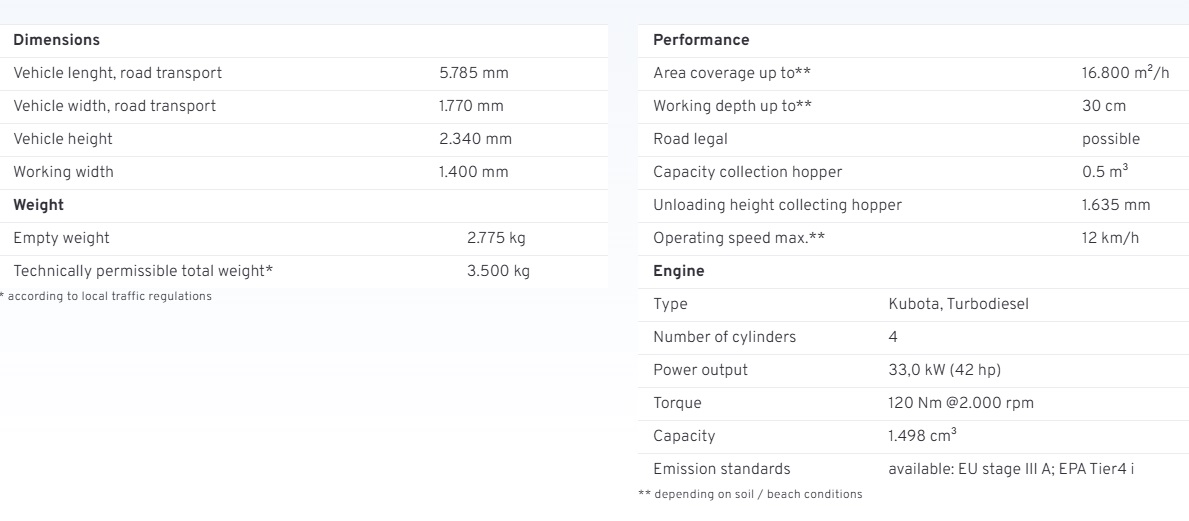Click the 5.785 mm vehicle length value
1189x521 pixels.
(474, 73)
